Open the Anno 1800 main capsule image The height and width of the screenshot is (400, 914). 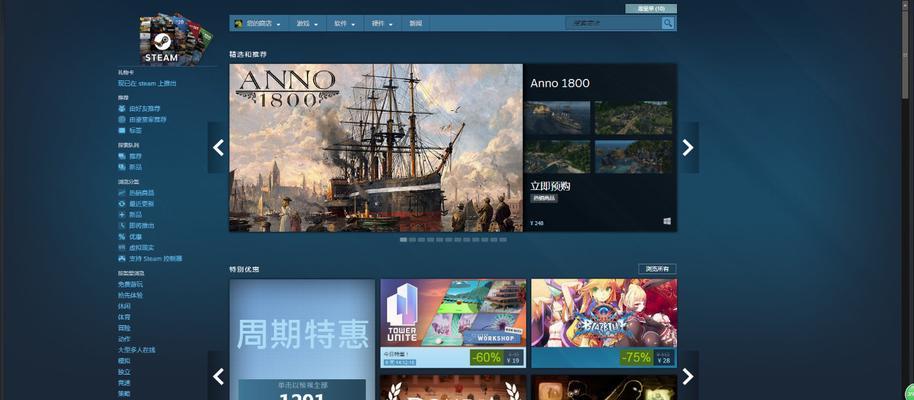(x=376, y=148)
